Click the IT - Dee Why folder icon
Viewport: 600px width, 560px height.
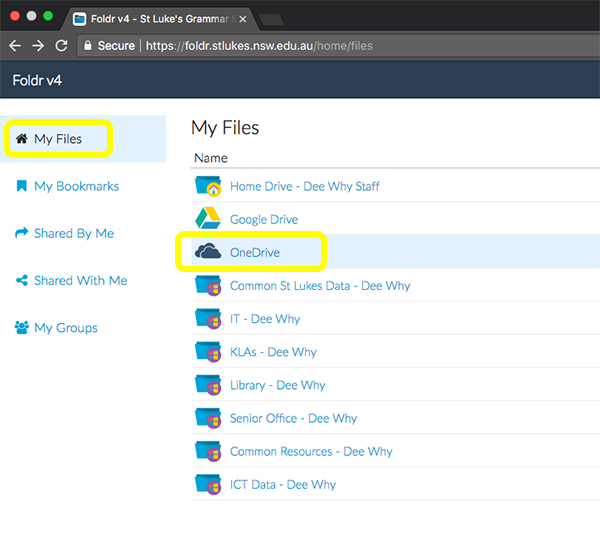coord(207,319)
